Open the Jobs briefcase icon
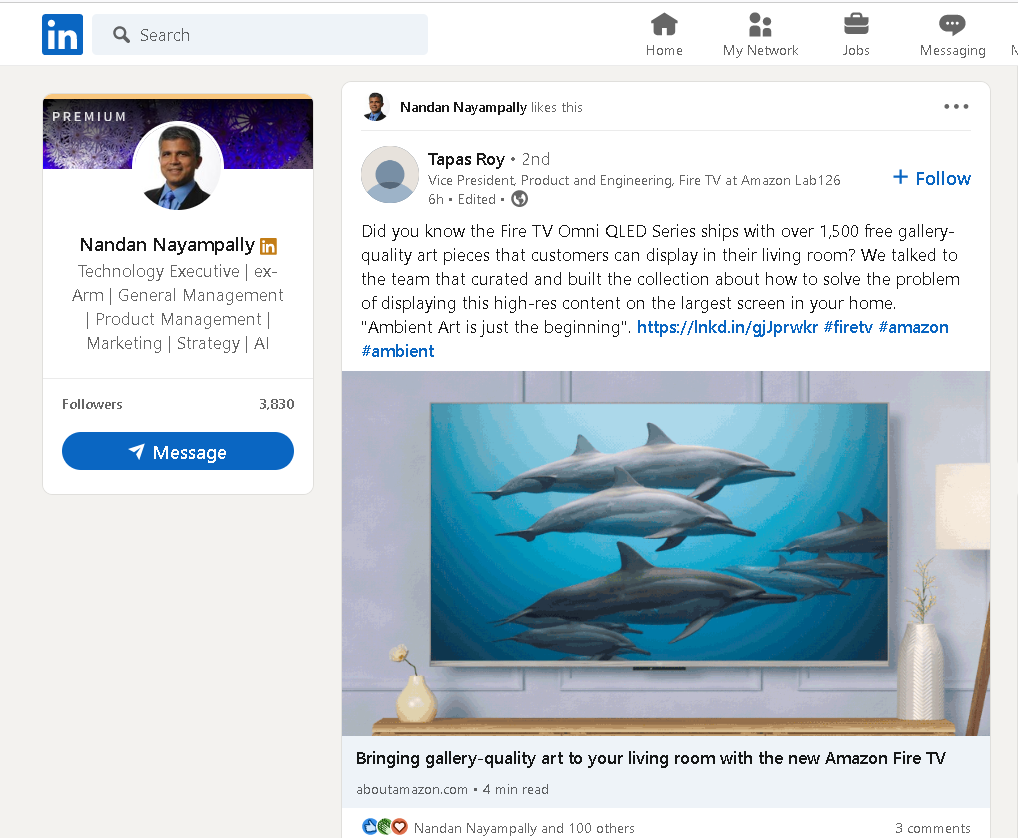The image size is (1018, 838). (x=856, y=24)
